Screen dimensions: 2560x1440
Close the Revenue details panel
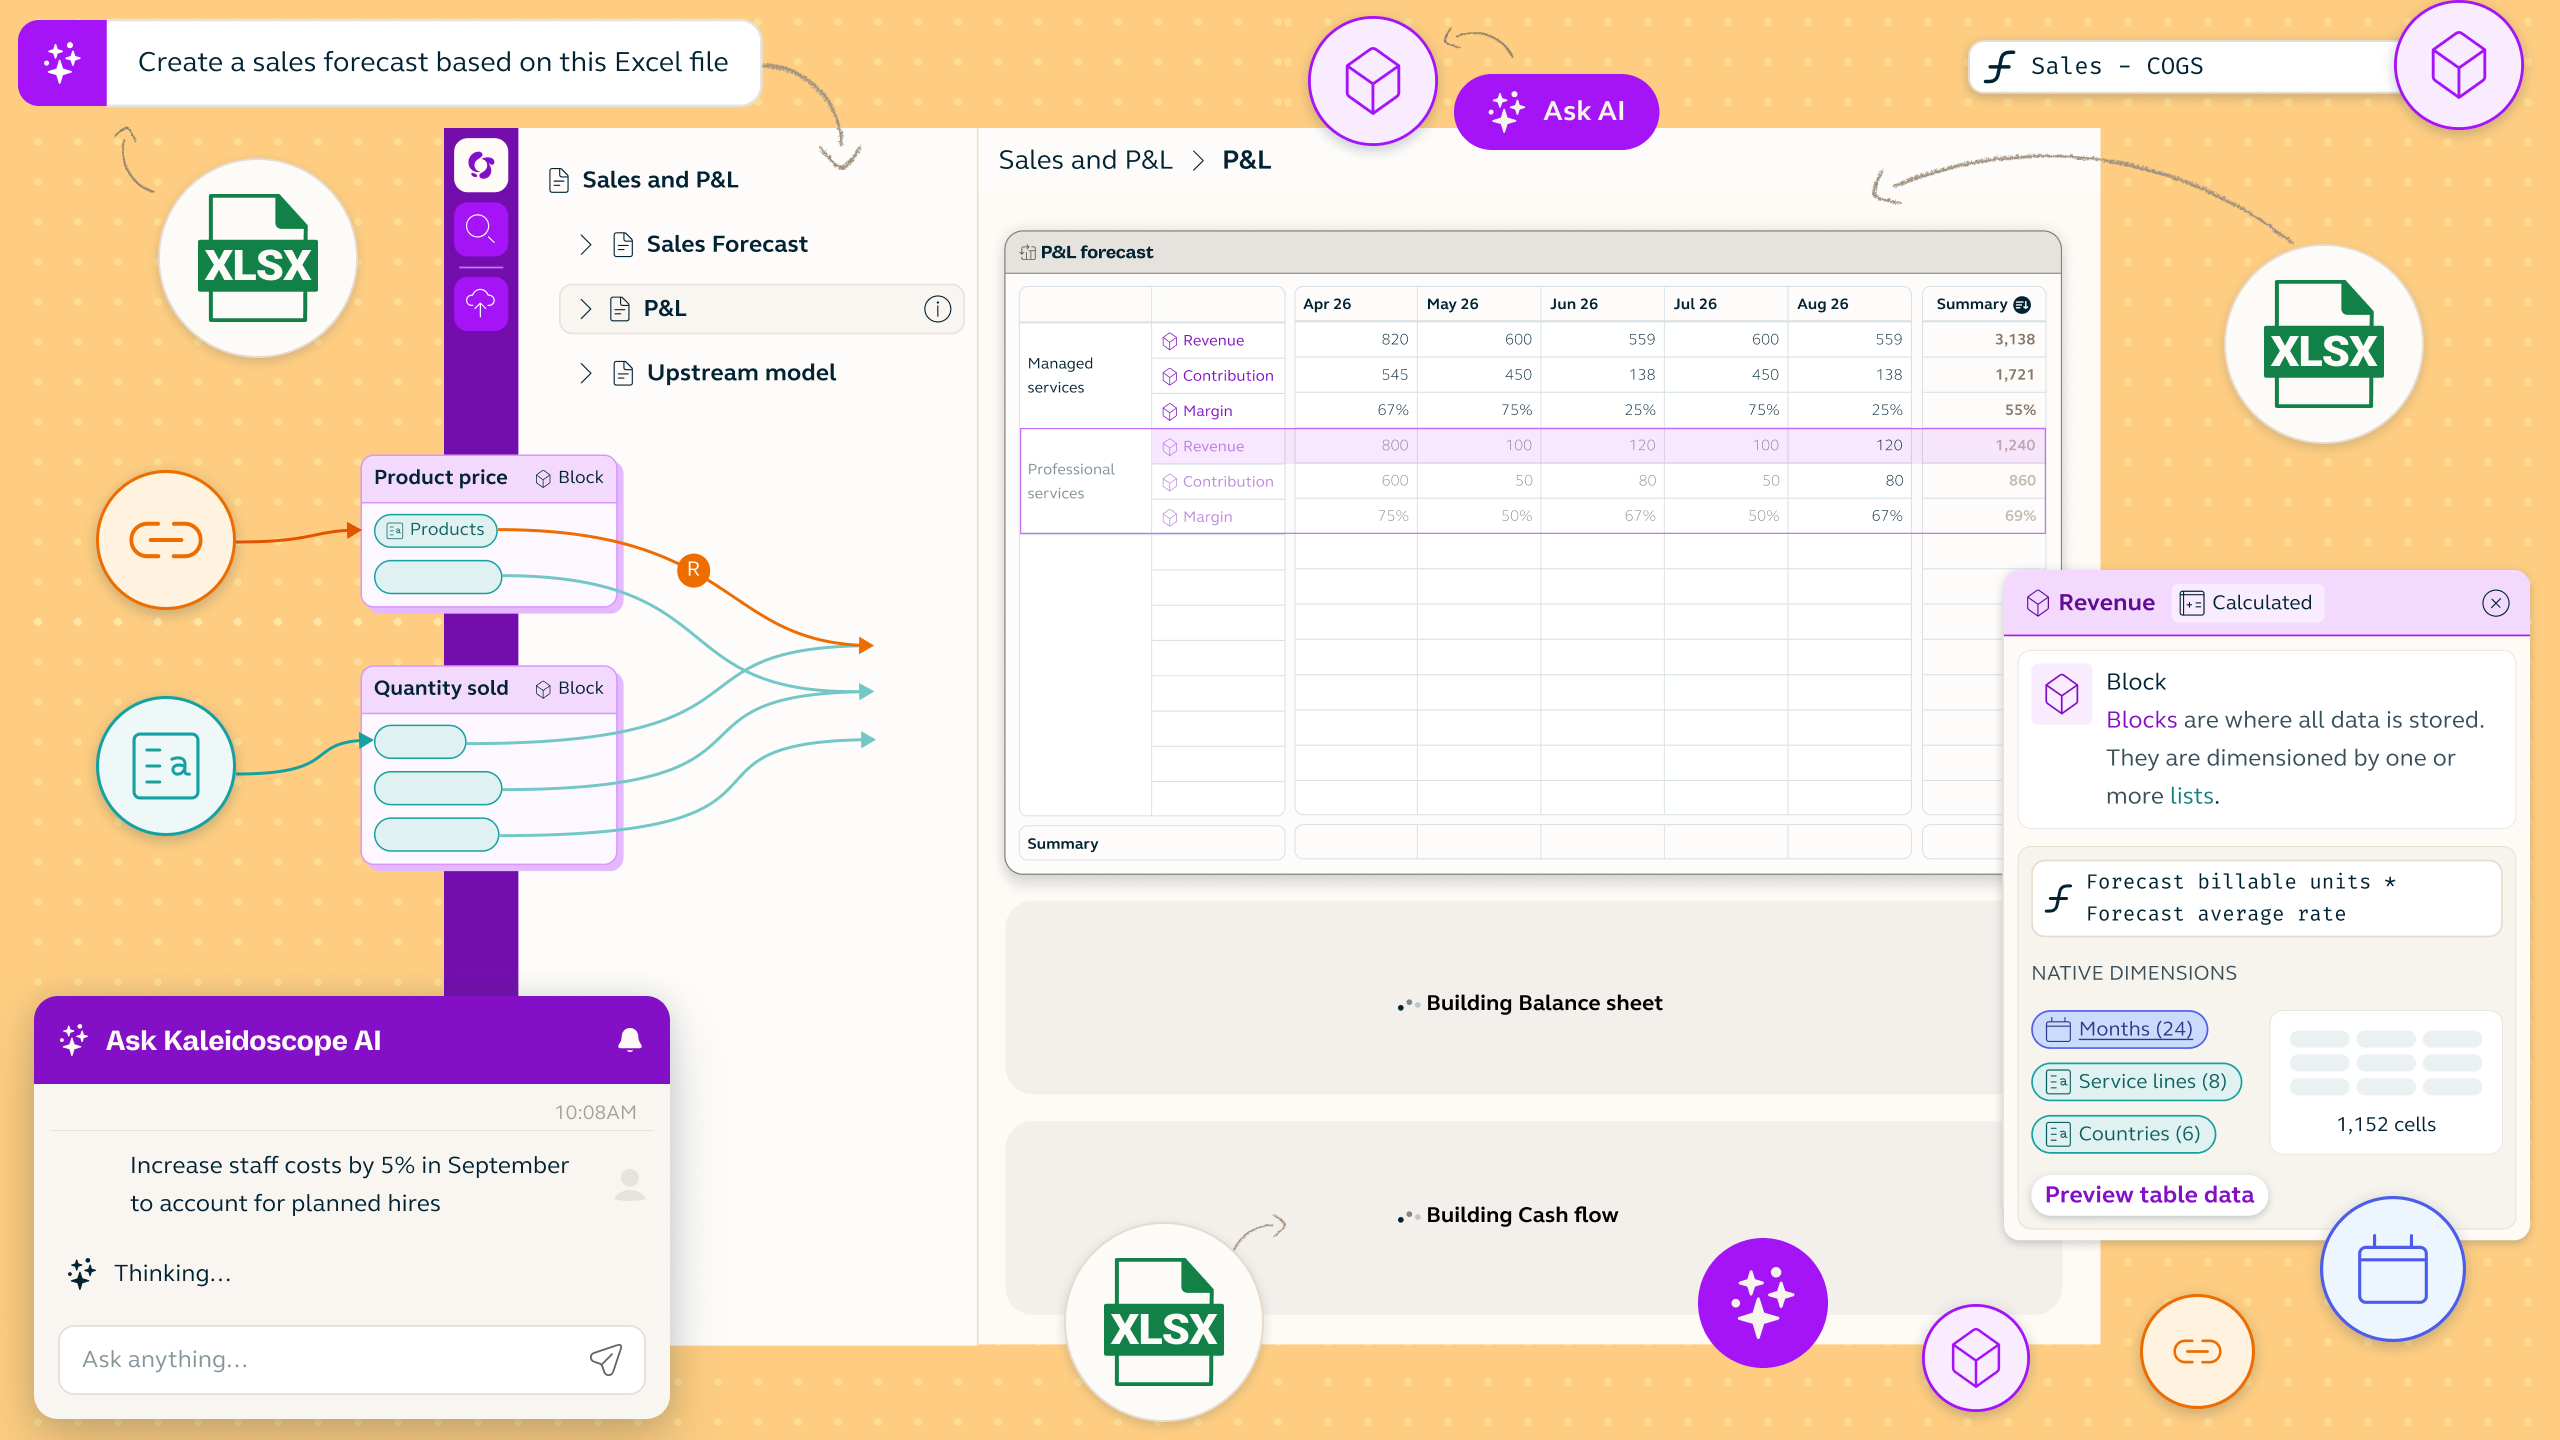[2495, 603]
